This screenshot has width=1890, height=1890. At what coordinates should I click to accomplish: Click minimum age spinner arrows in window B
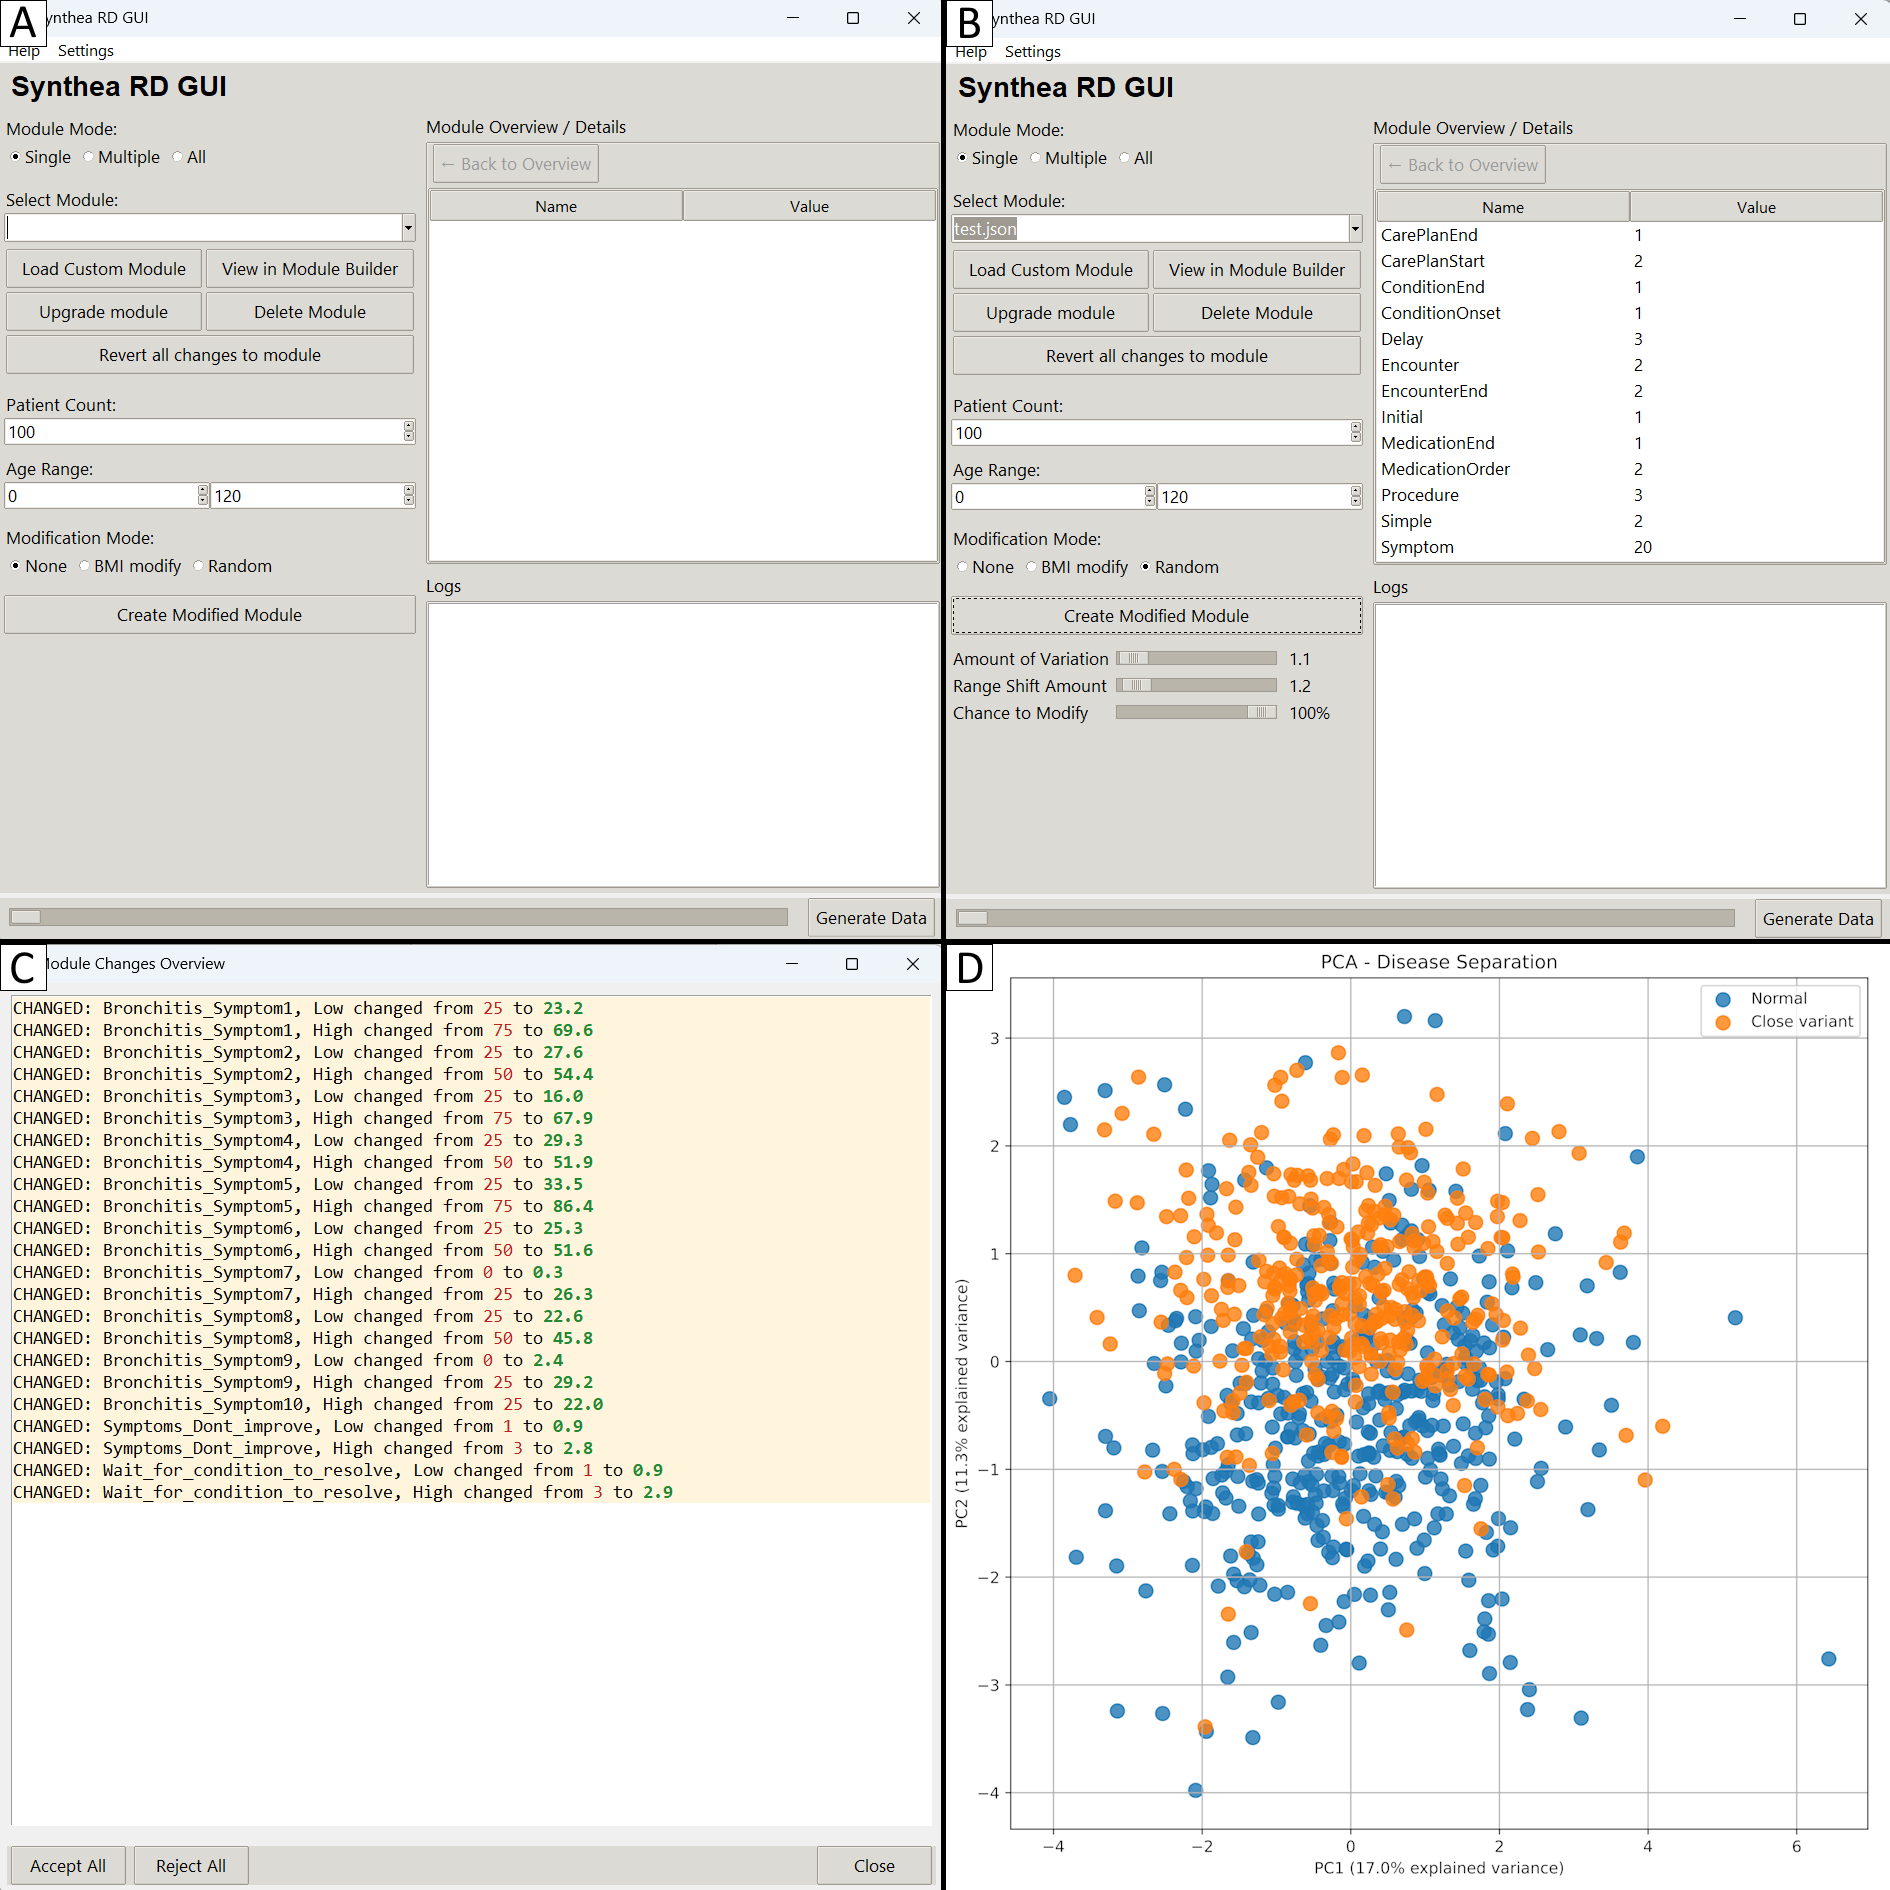click(1150, 497)
